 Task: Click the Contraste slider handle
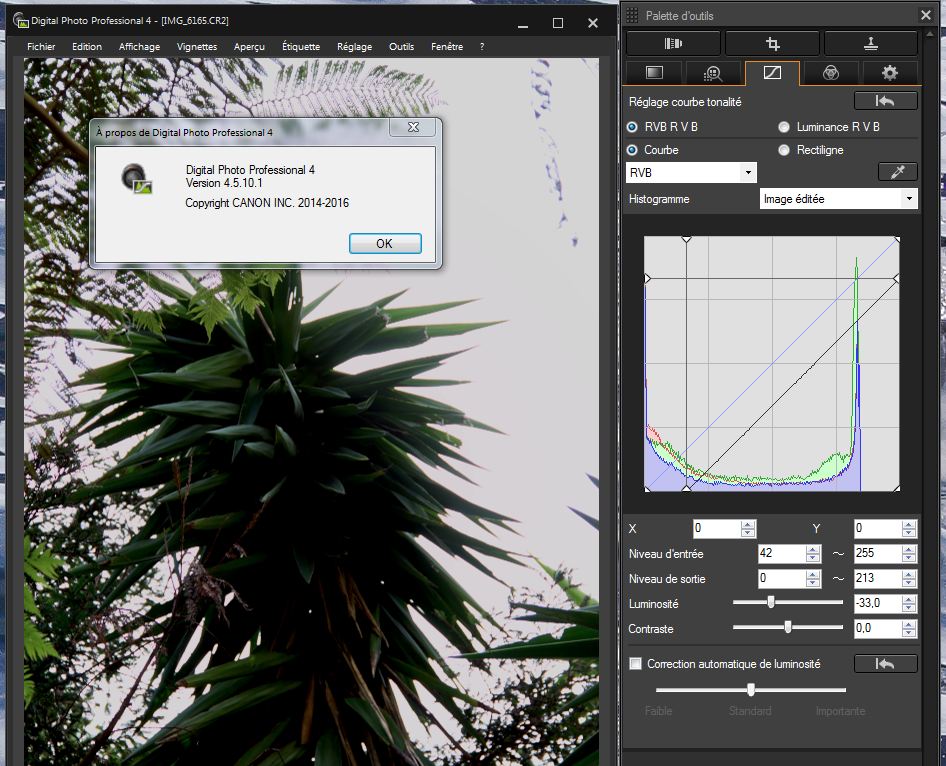click(787, 627)
